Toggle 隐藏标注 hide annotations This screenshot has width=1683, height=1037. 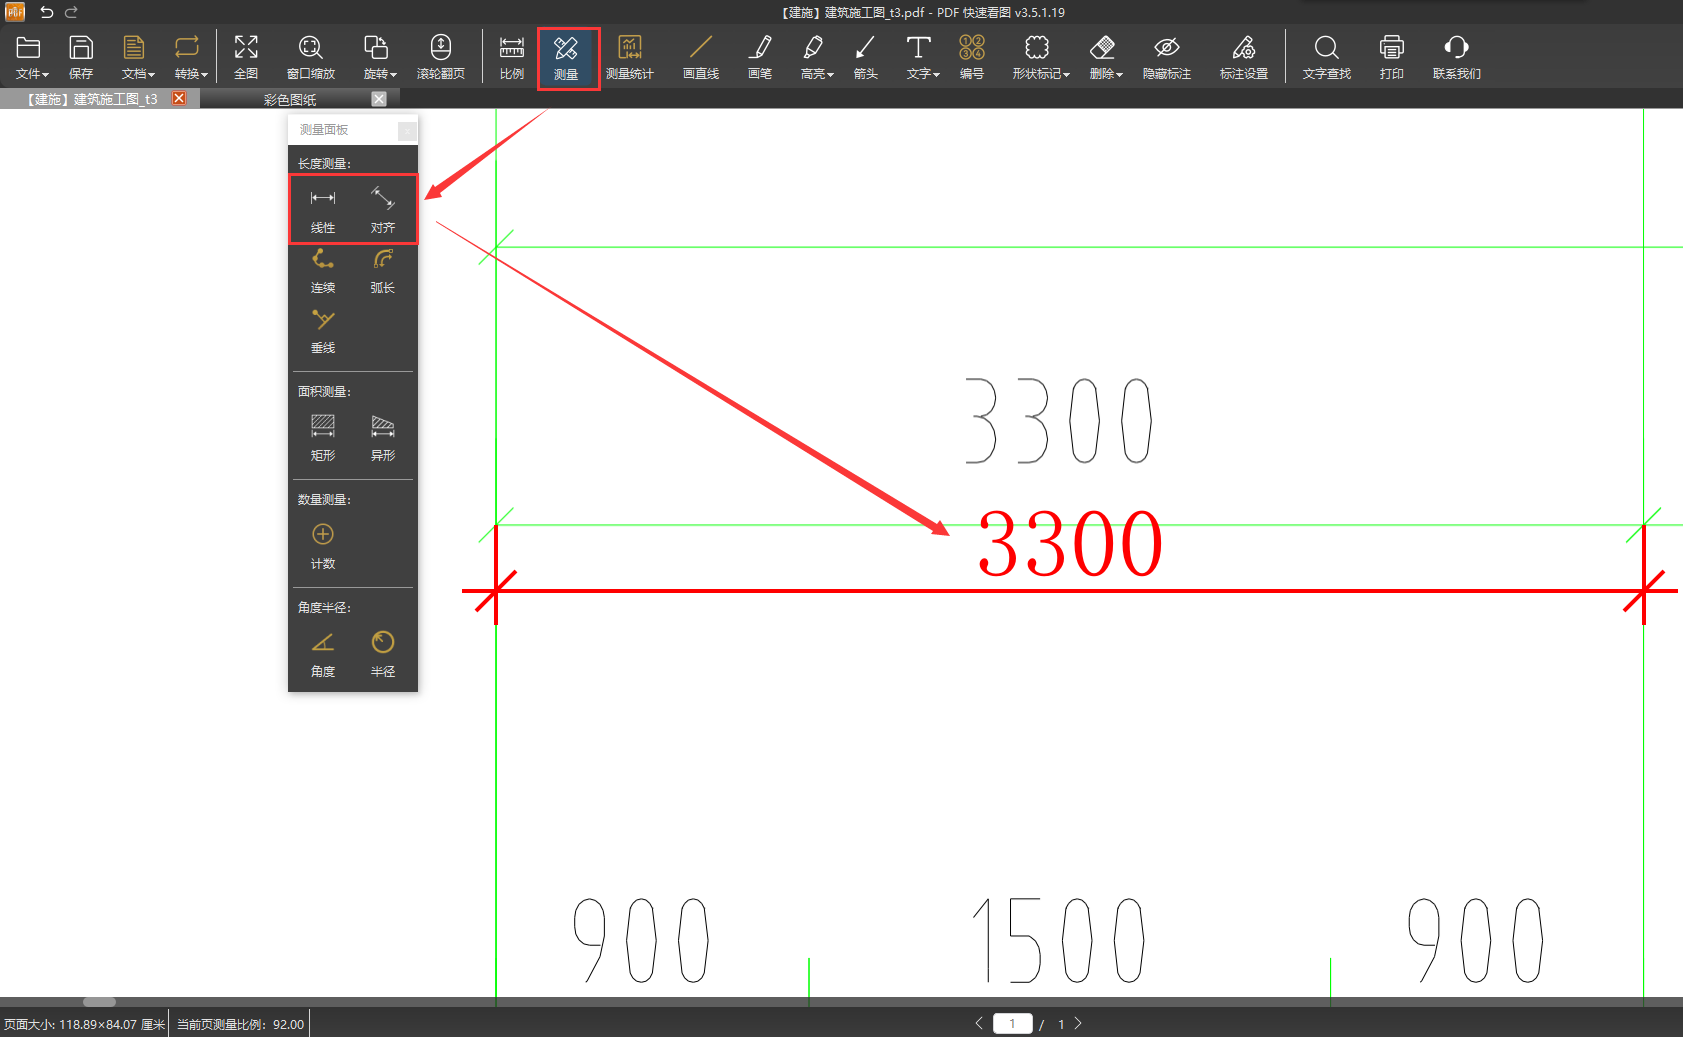click(x=1167, y=58)
